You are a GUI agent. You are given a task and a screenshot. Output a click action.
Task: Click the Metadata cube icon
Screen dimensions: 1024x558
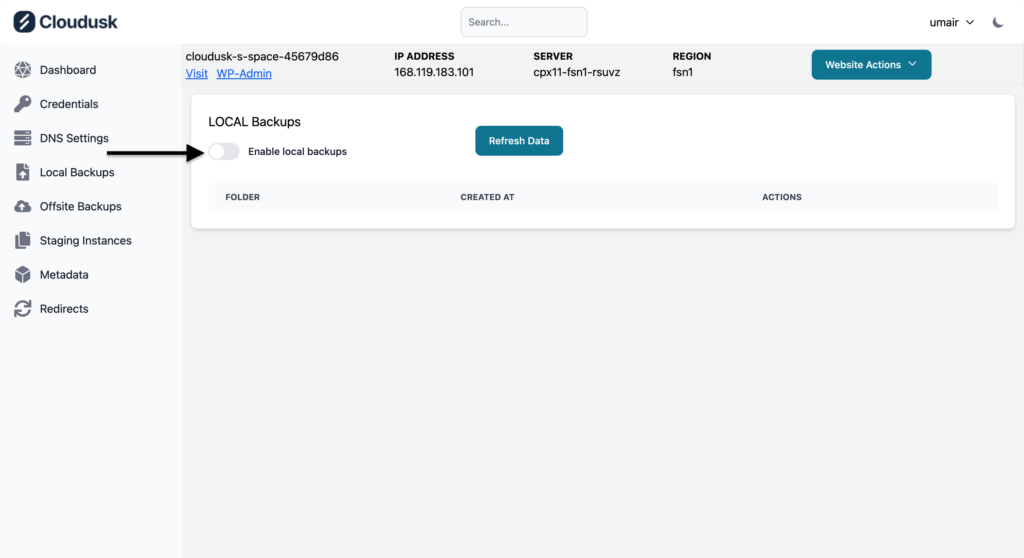pyautogui.click(x=22, y=275)
